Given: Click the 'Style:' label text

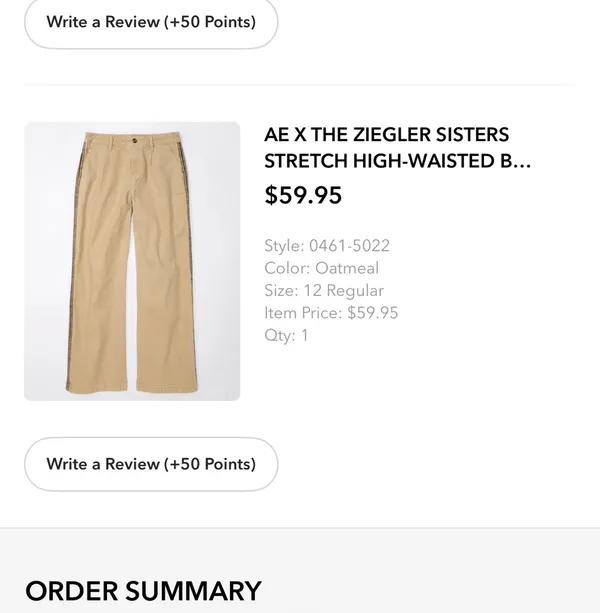Looking at the screenshot, I should [284, 246].
